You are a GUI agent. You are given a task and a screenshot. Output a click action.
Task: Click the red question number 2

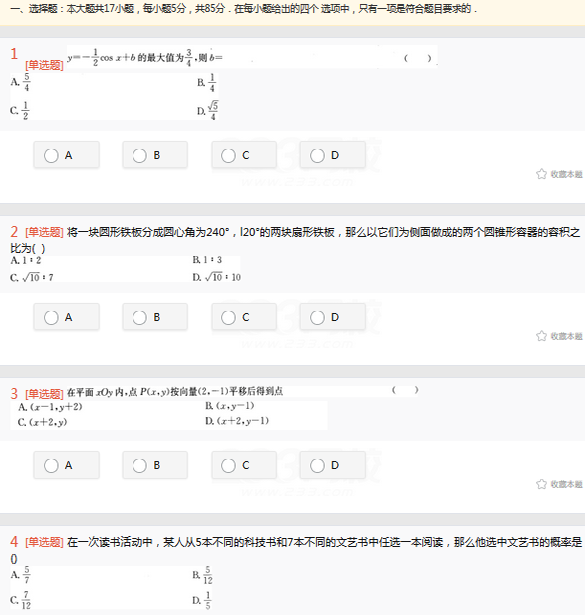coord(14,232)
